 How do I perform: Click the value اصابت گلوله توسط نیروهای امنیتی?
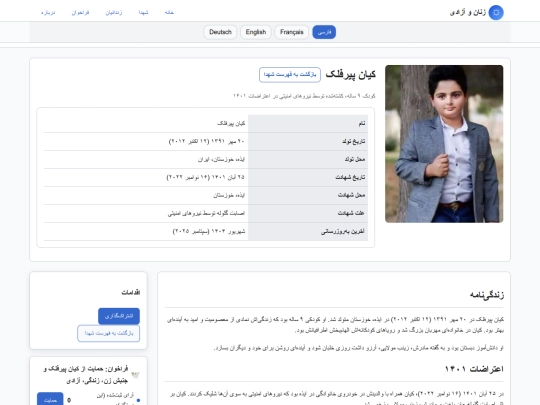pyautogui.click(x=206, y=213)
